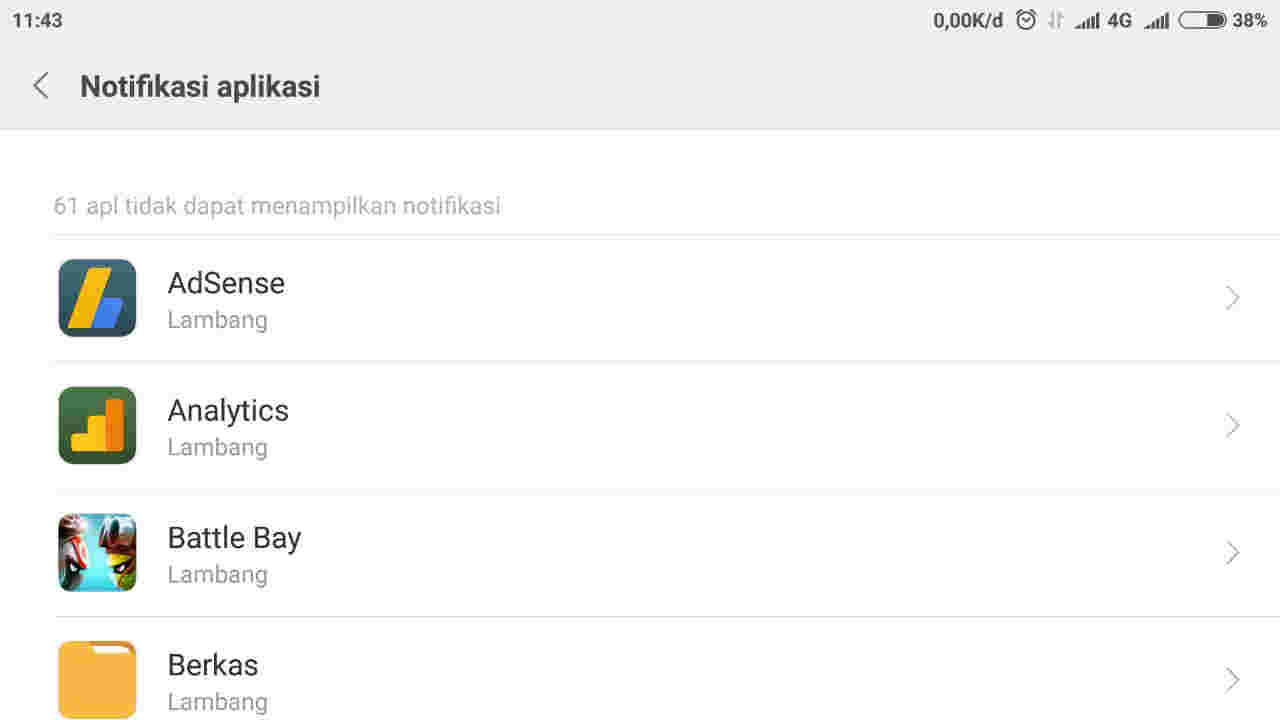Open the AdSense app icon

97,297
